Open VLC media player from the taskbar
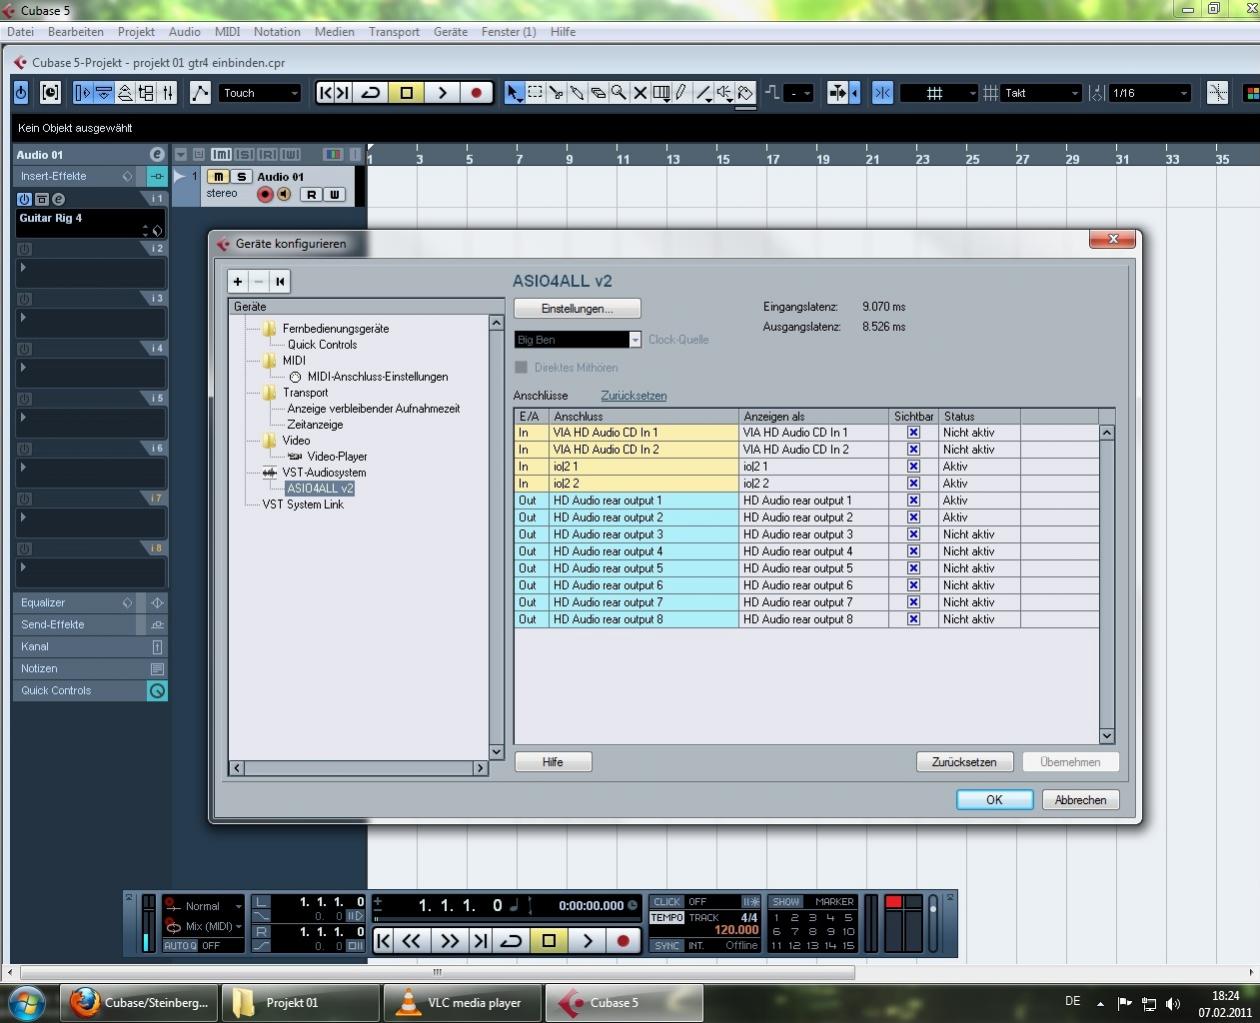This screenshot has height=1023, width=1260. (461, 1002)
